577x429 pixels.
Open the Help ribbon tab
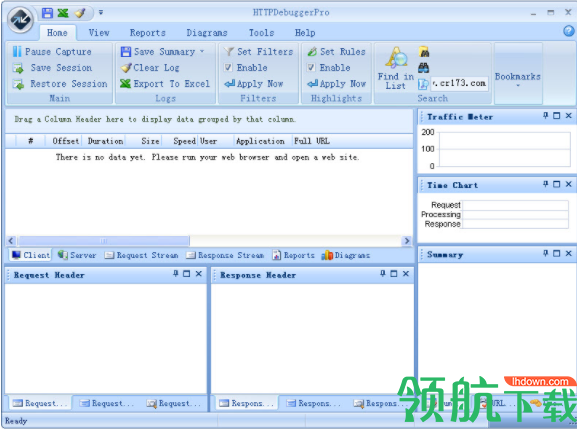[x=305, y=33]
